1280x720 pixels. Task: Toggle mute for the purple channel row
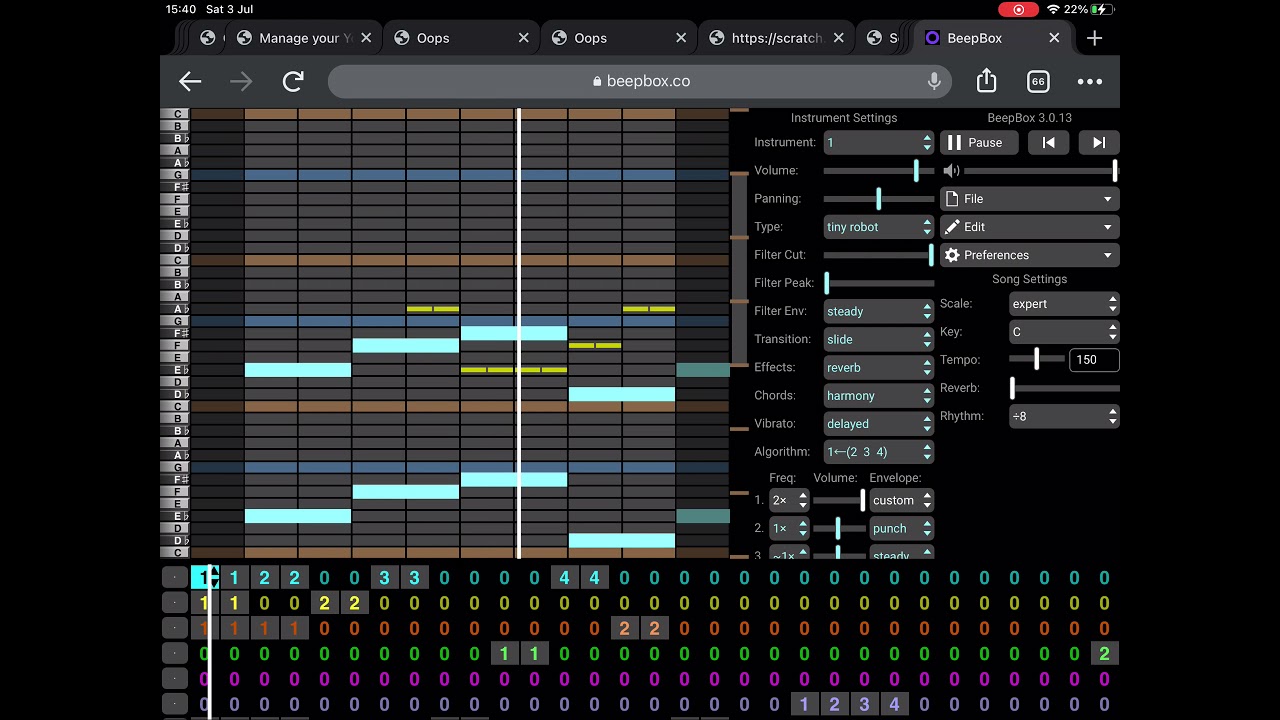[x=175, y=704]
